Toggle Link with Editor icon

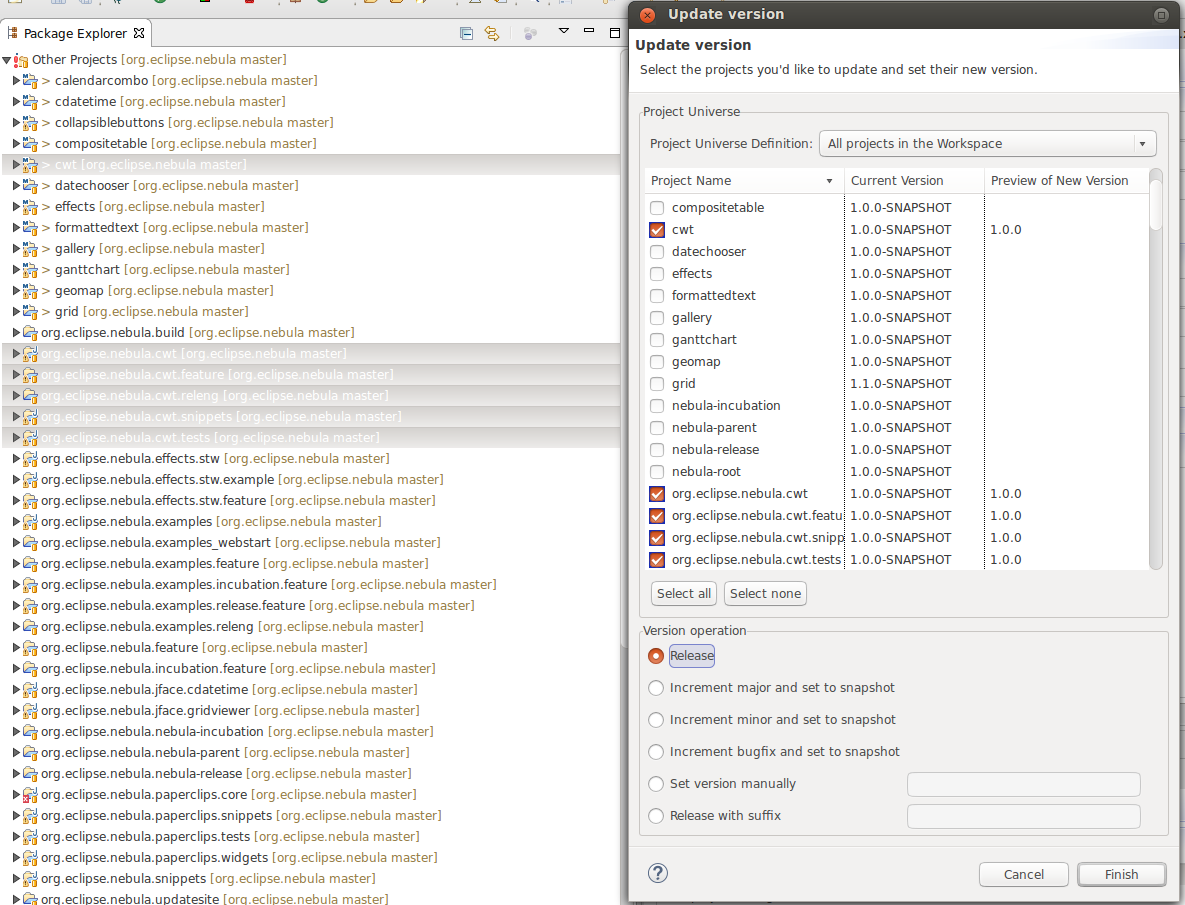(x=491, y=33)
